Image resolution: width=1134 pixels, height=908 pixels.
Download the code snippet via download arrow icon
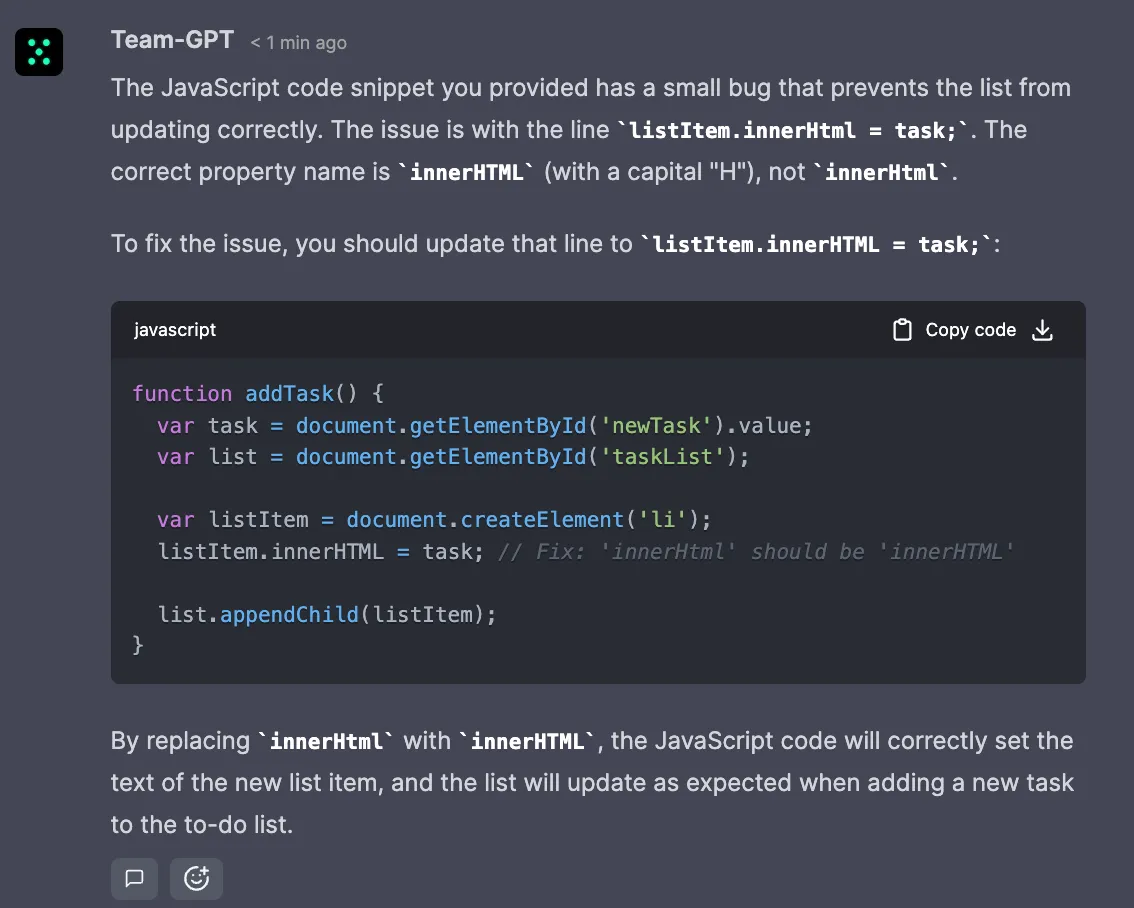click(x=1042, y=329)
